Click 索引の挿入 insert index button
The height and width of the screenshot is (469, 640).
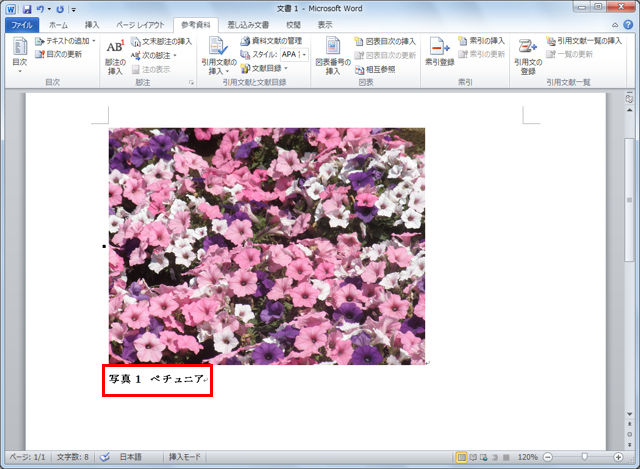[482, 41]
